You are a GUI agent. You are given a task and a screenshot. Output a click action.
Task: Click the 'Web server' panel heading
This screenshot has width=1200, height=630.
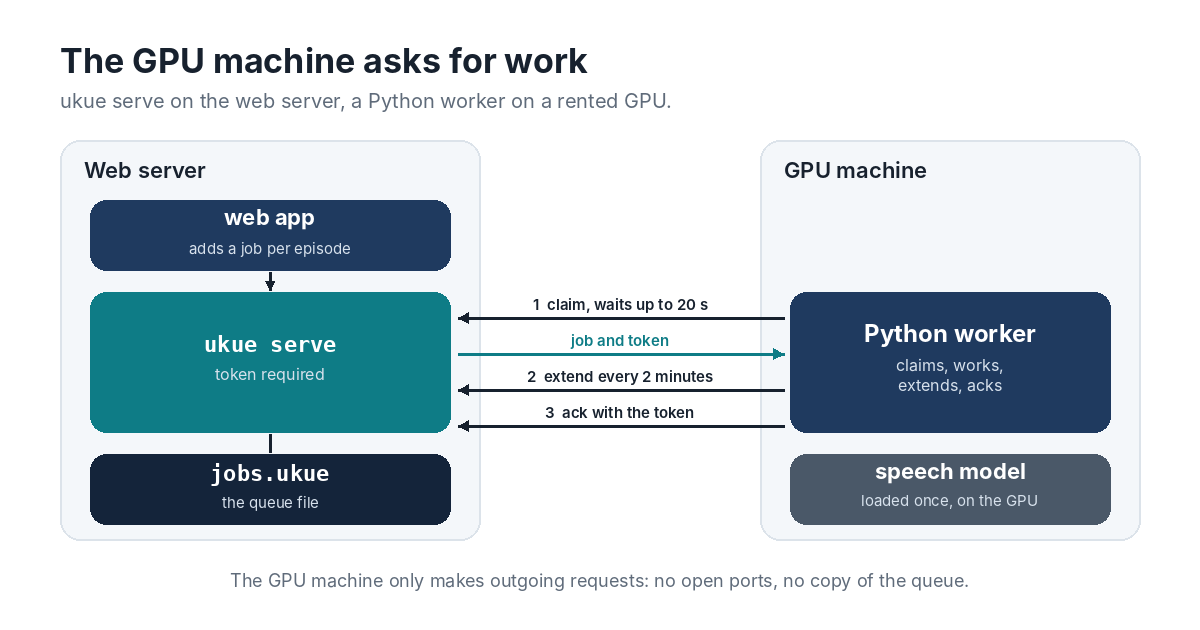[x=145, y=170]
